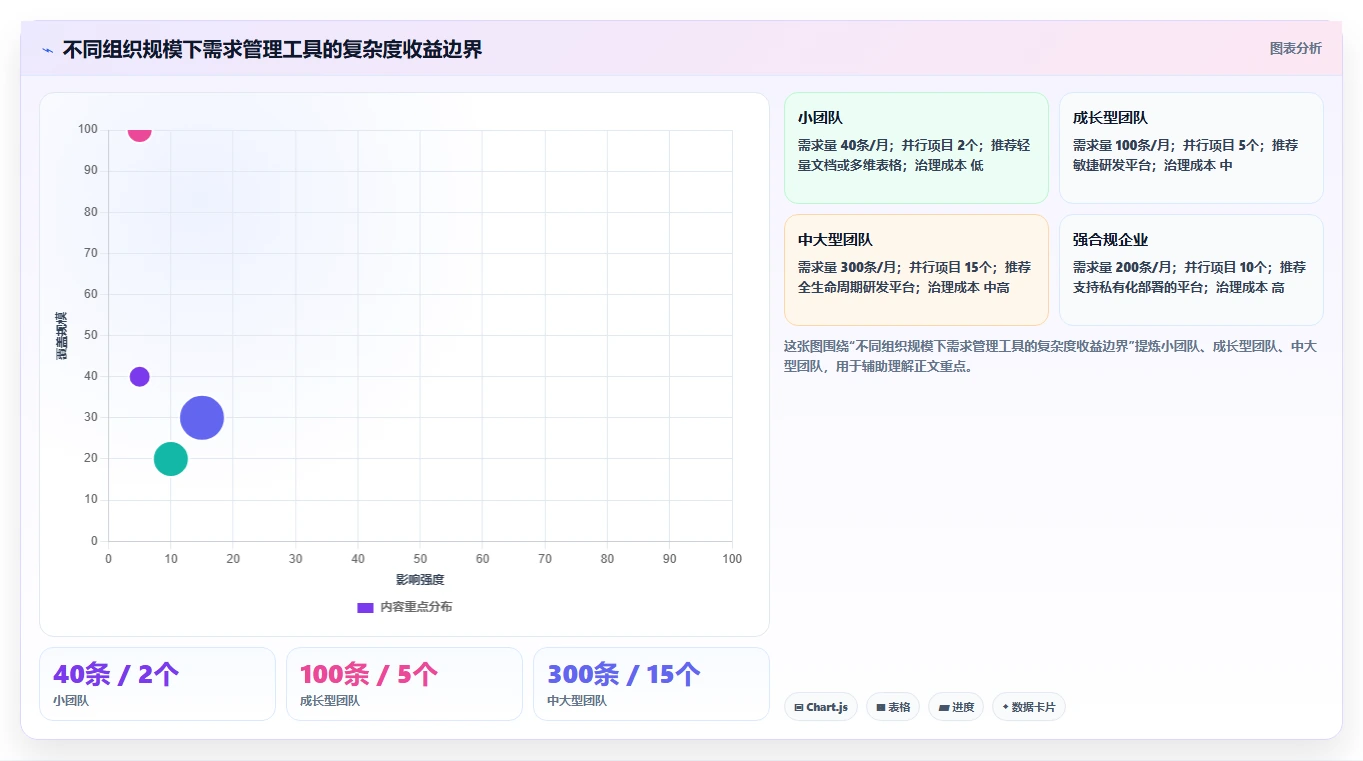Click 中大型团队 label under 300条 / 15个
1363x761 pixels.
[x=577, y=701]
